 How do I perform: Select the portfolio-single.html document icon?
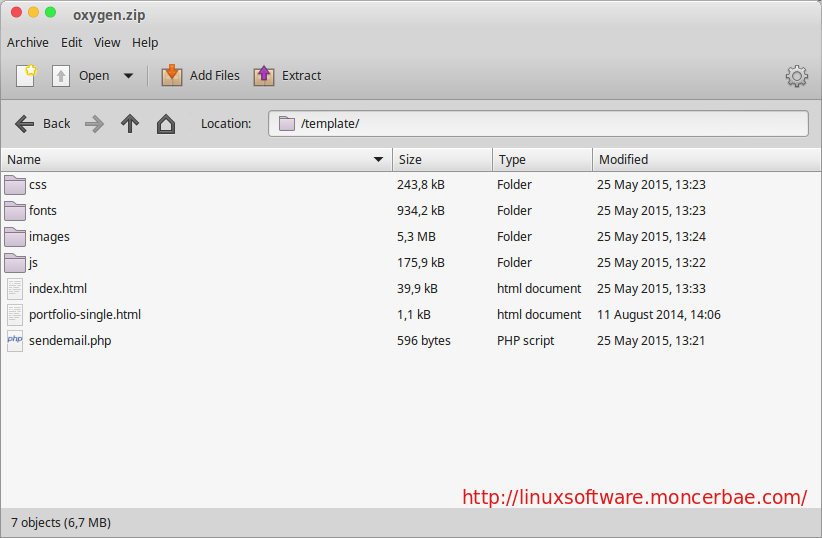pos(15,315)
